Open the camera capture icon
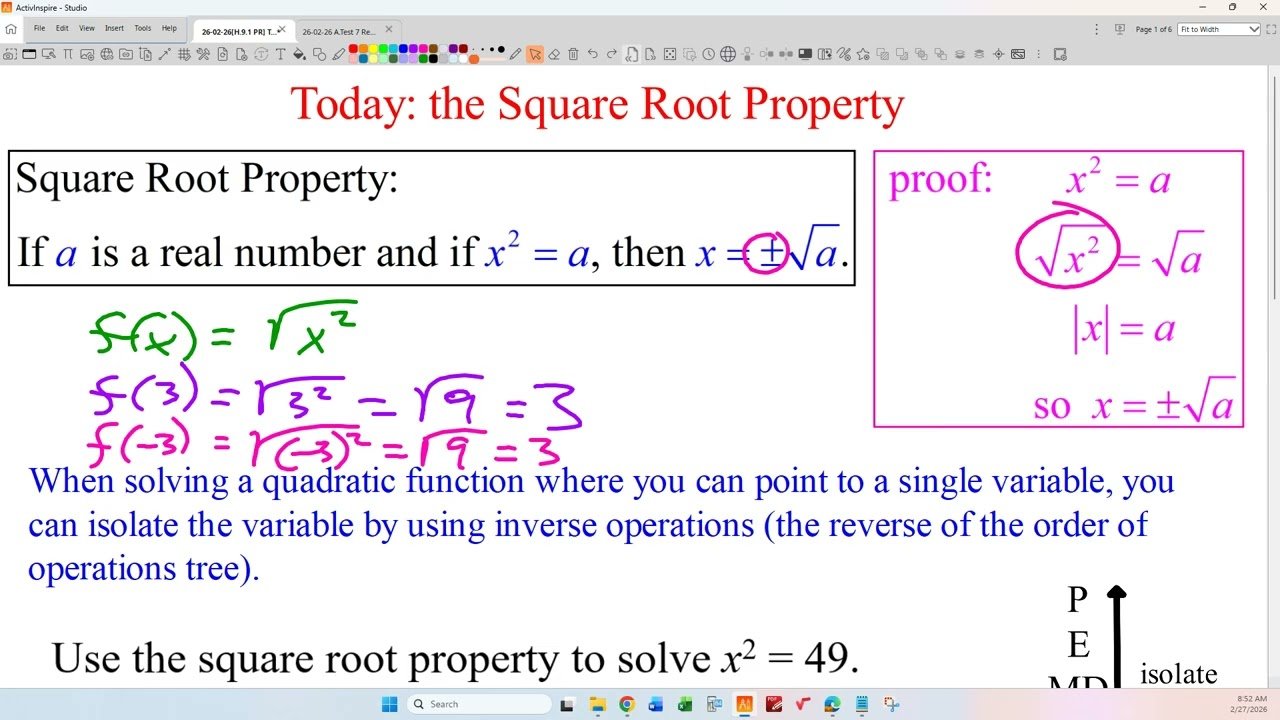Screen dimensions: 1280x720 tap(11, 54)
